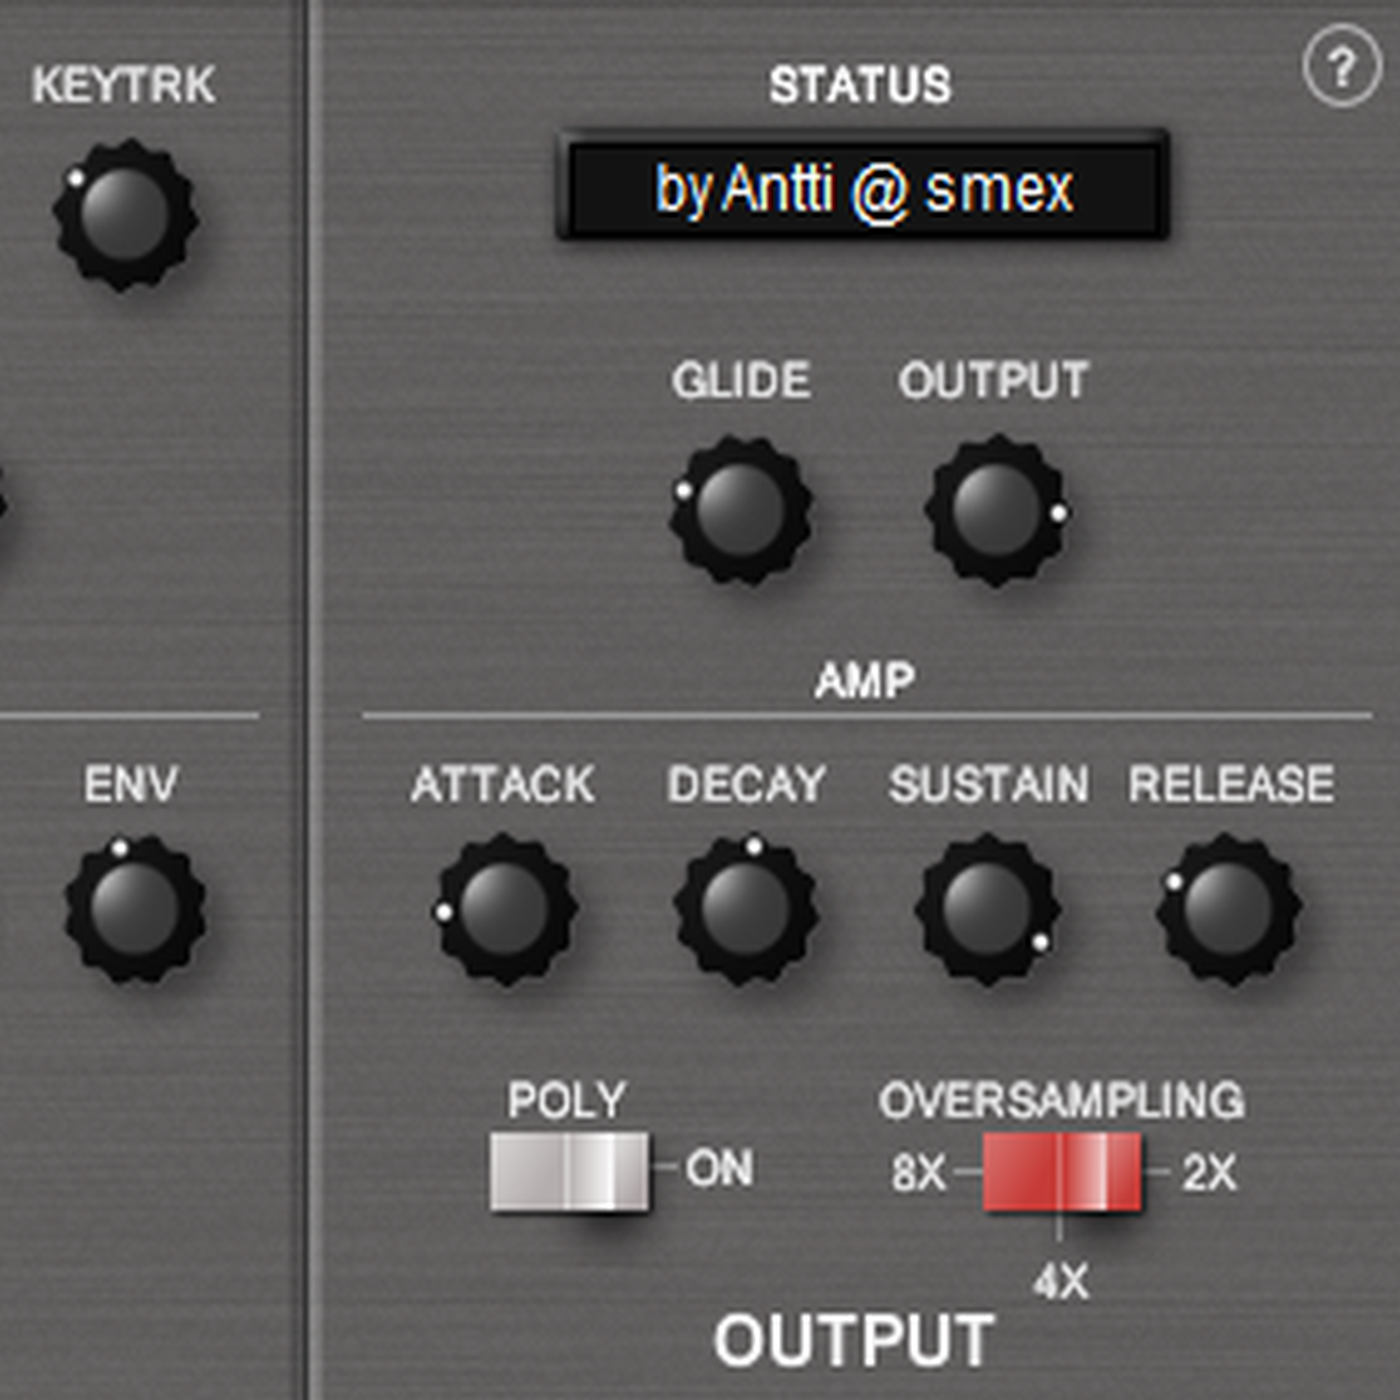Click the amp DECAY knob

pos(746,910)
